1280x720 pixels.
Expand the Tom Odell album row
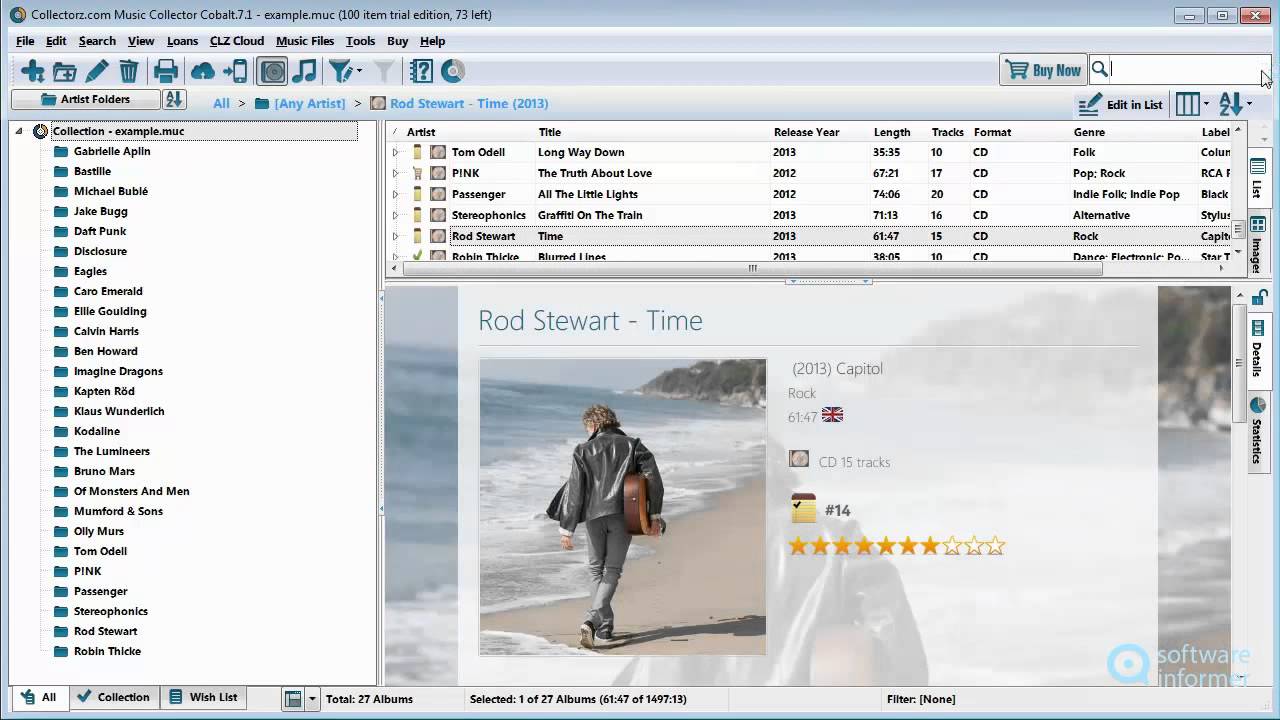click(395, 152)
